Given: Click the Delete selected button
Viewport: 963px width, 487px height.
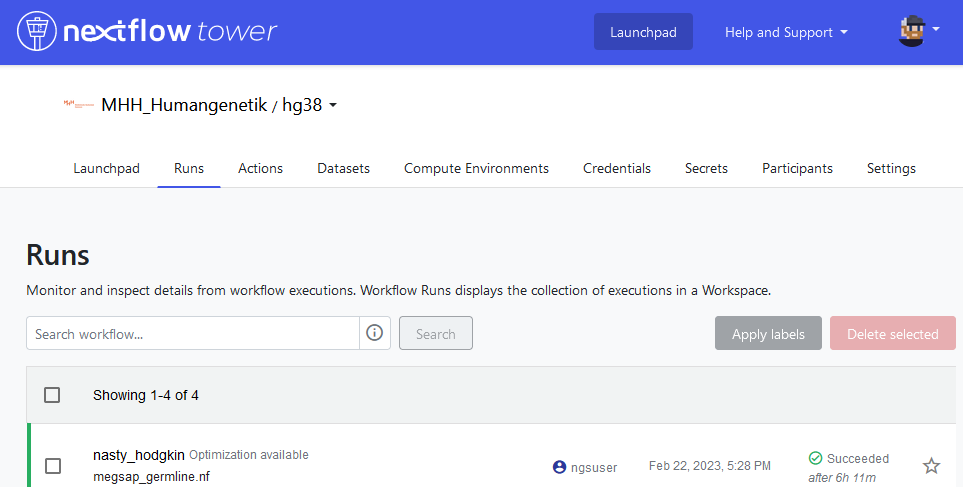Looking at the screenshot, I should [892, 334].
